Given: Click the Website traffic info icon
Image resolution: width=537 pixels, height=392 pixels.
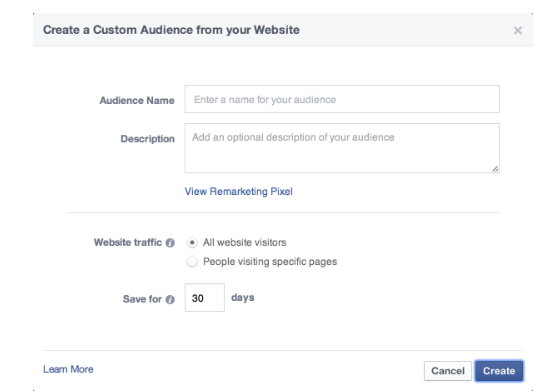Looking at the screenshot, I should coord(170,243).
